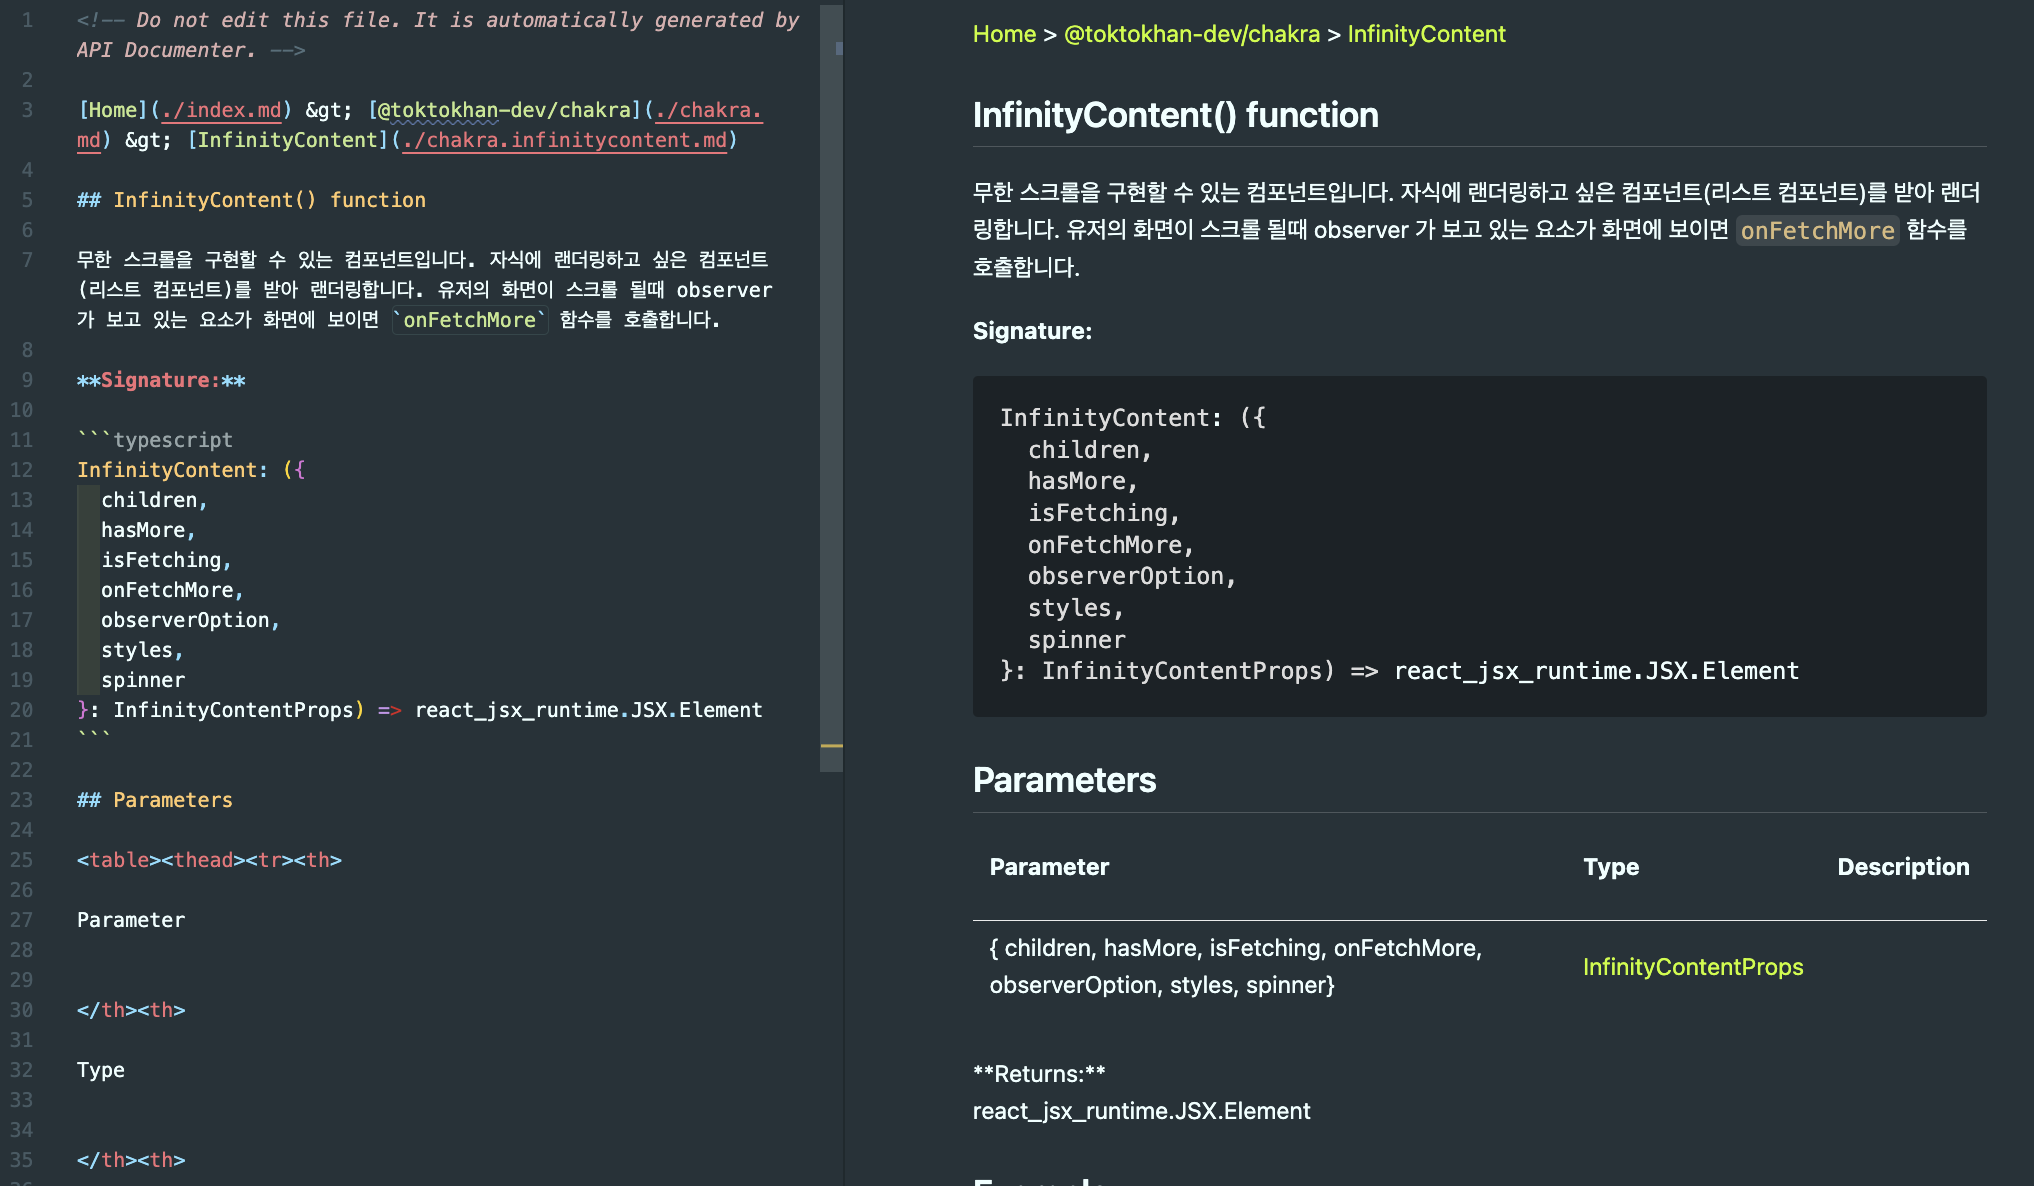Click line number 12 in the gutter

click(22, 470)
